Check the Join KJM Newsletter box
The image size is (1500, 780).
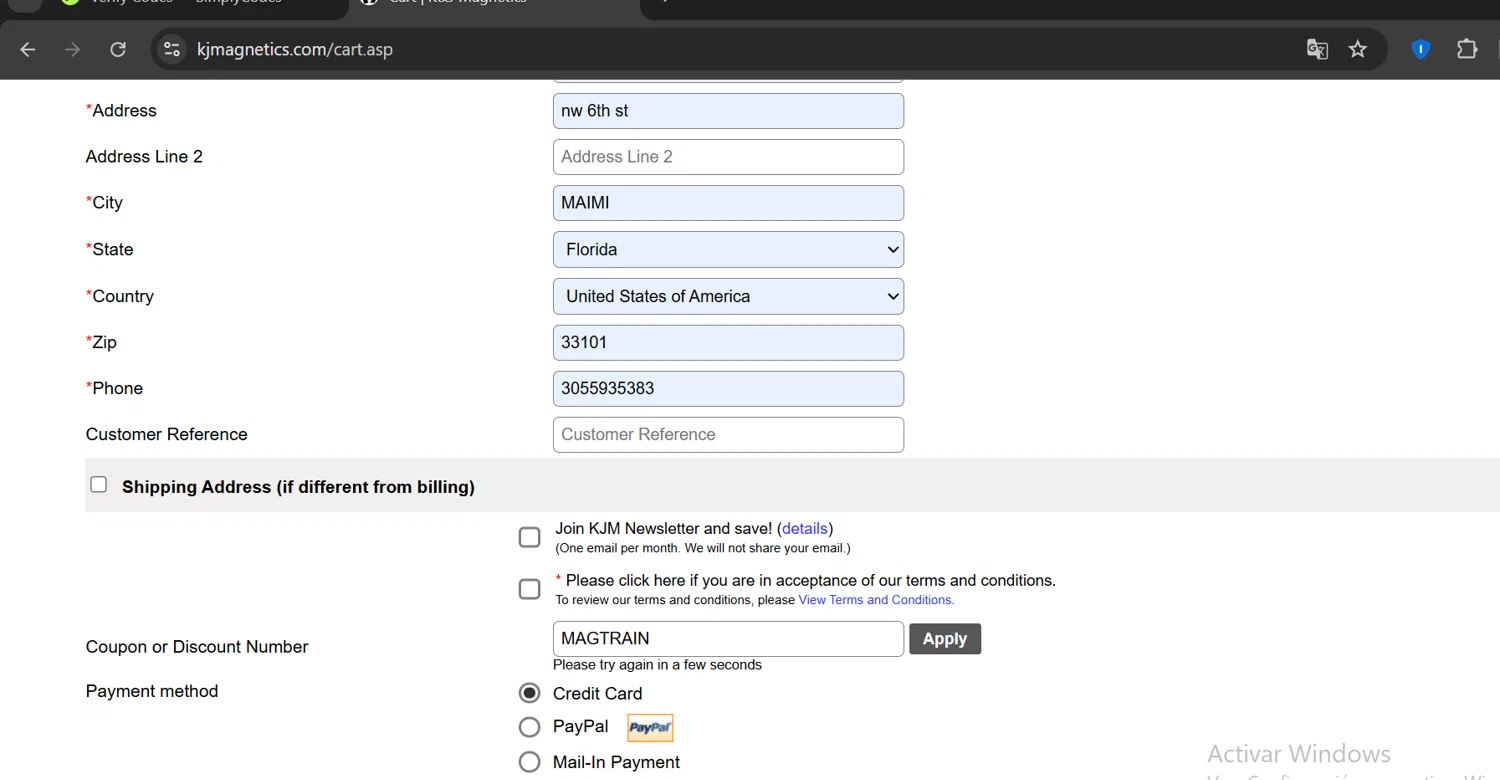[530, 537]
